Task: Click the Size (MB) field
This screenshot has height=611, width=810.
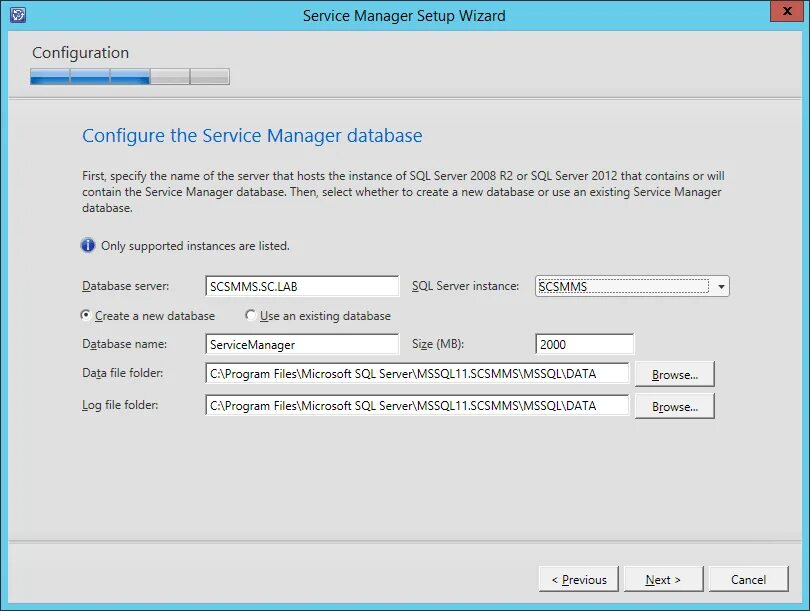Action: point(584,344)
